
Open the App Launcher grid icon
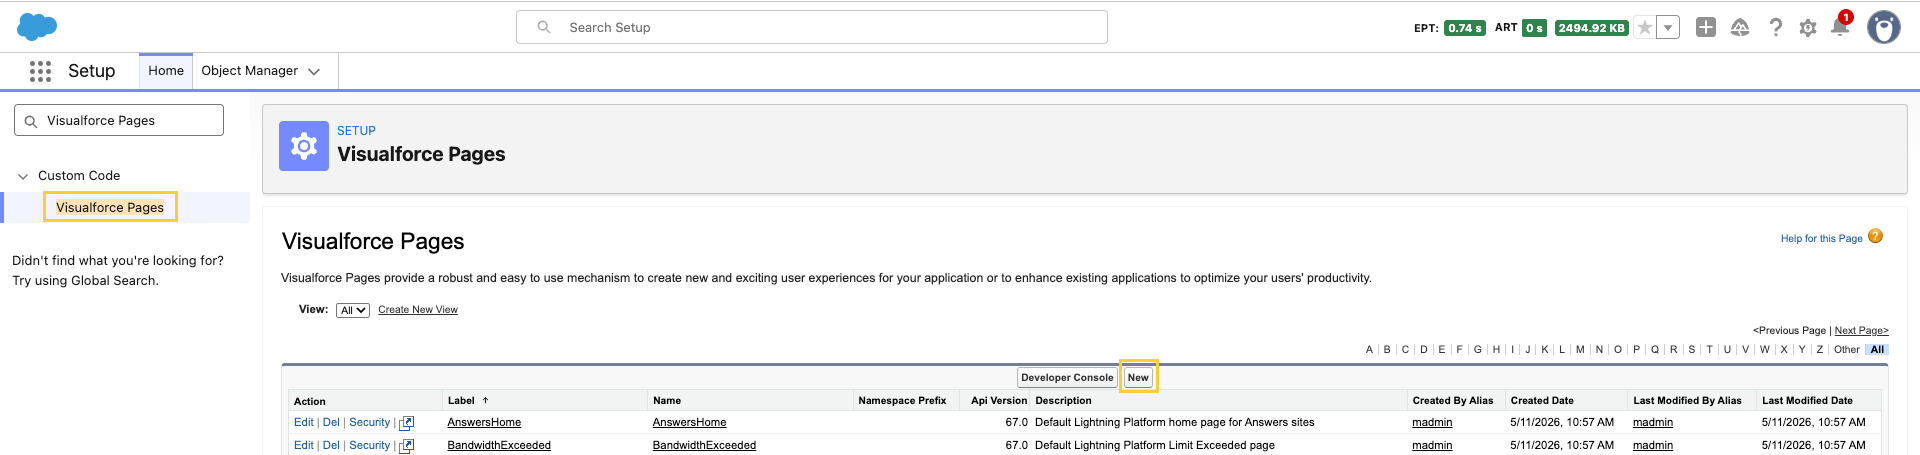pos(40,71)
